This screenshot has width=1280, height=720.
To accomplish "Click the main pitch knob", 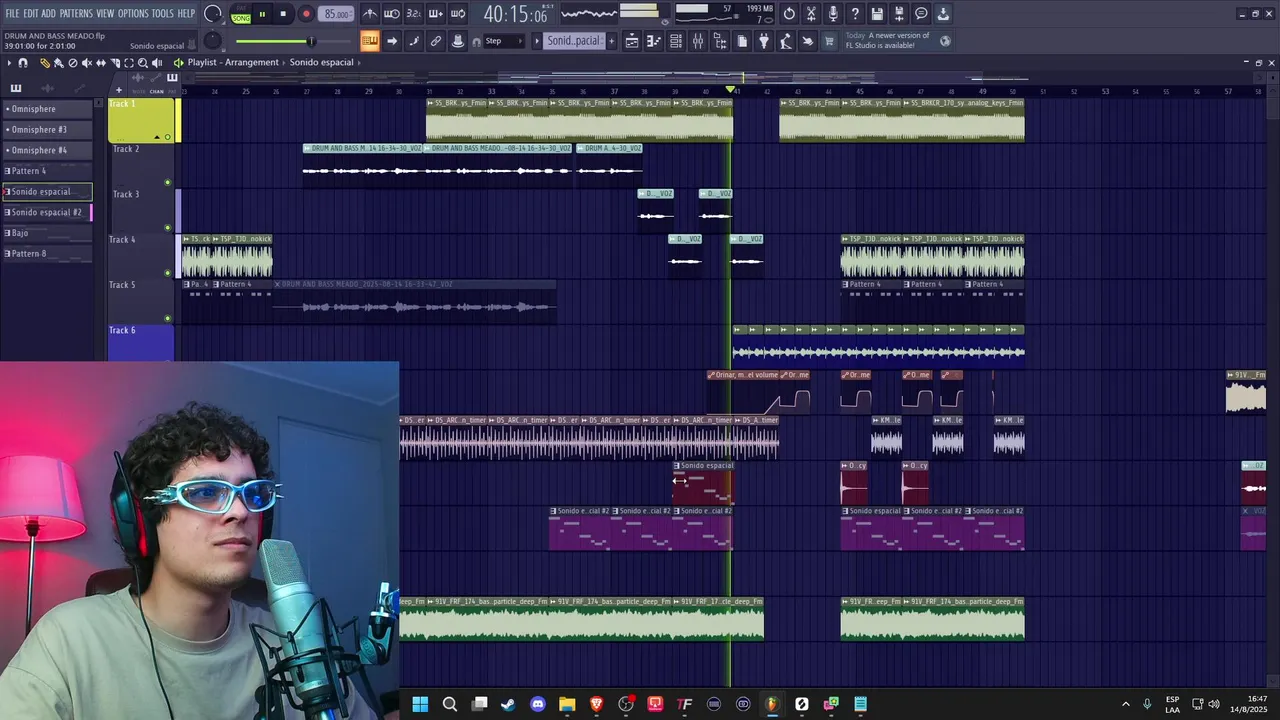I will click(213, 41).
